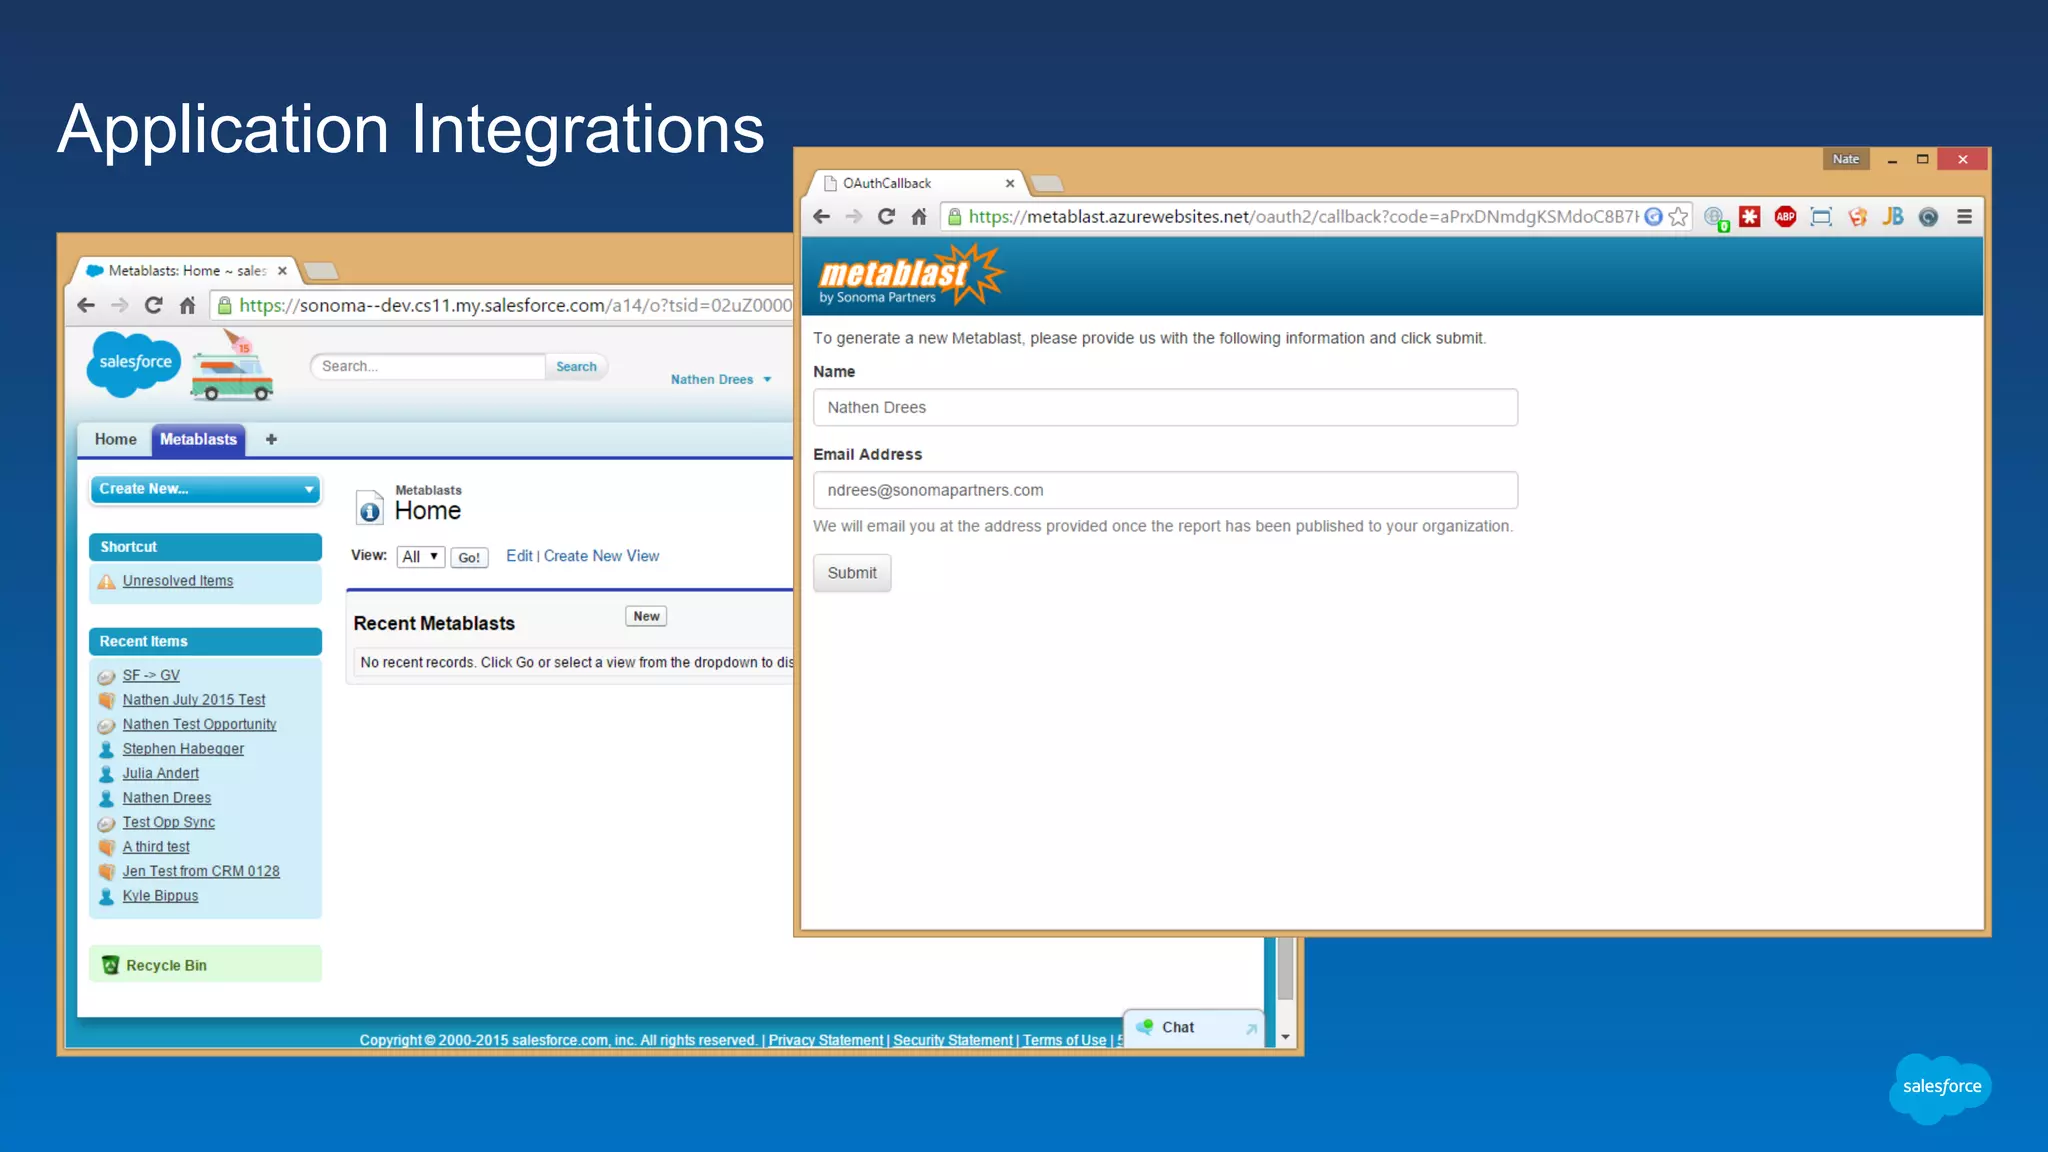Click the JB extension icon
2048x1152 pixels.
tap(1892, 217)
